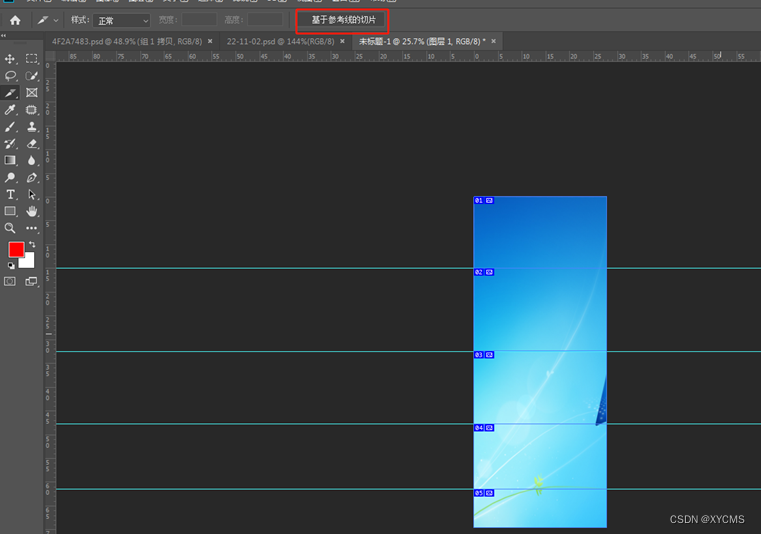Select the Frame tool
This screenshot has height=534, width=761.
pos(32,93)
